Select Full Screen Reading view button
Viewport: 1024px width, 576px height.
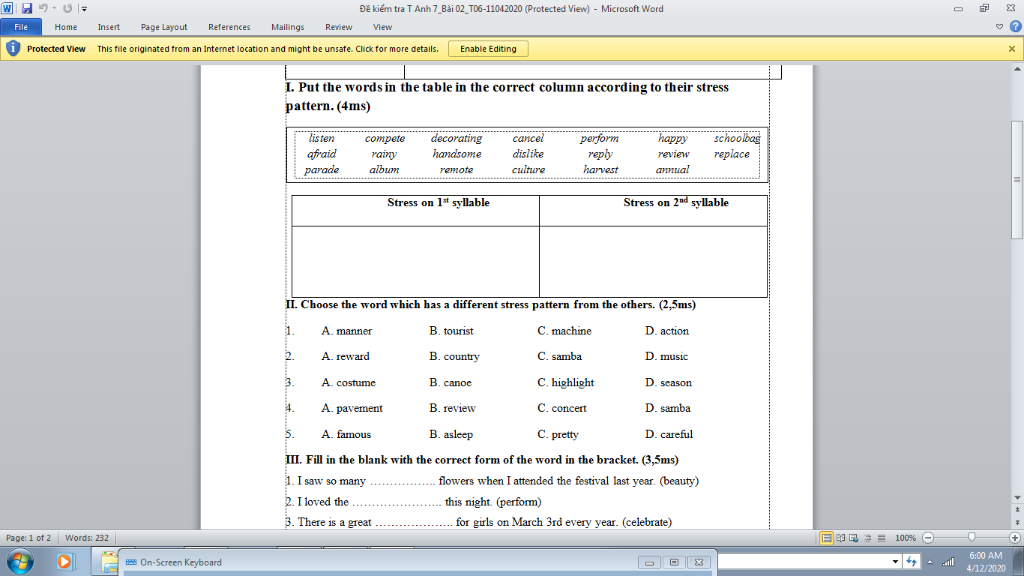840,538
